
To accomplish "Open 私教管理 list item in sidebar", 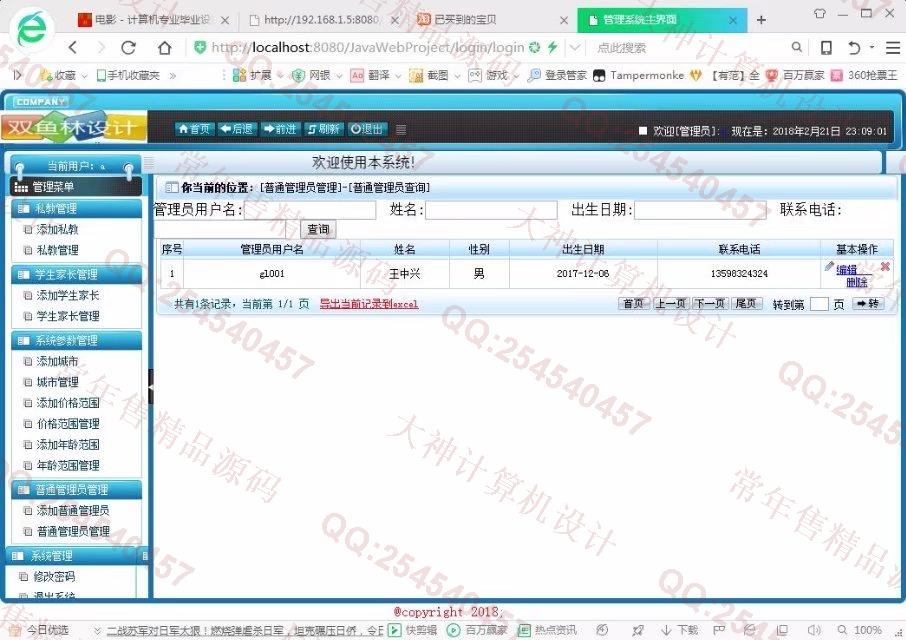I will pyautogui.click(x=57, y=250).
